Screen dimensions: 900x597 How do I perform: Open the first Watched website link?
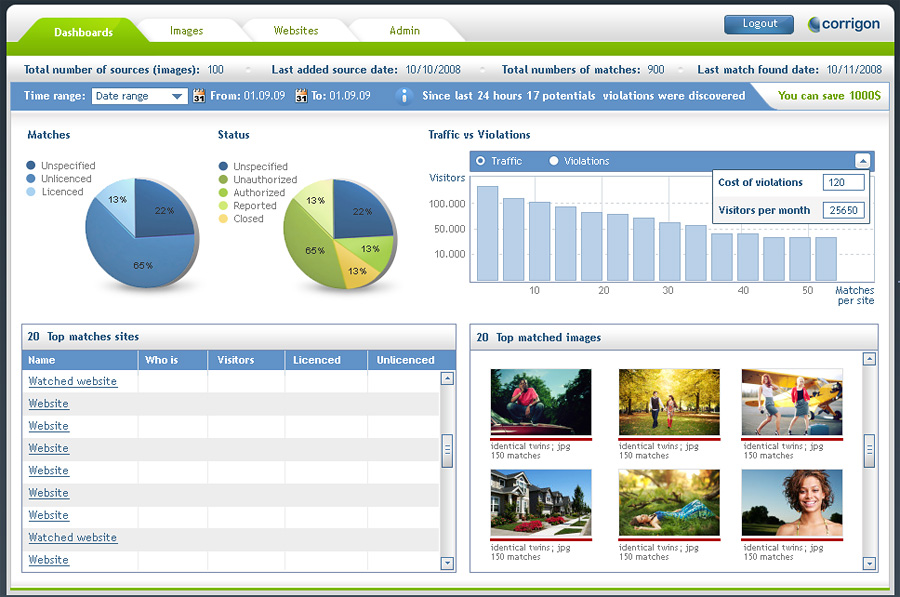coord(73,381)
